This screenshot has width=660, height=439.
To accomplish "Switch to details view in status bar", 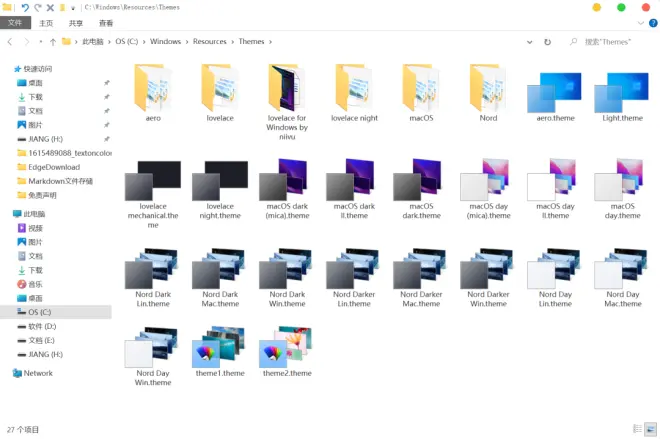I will [638, 428].
